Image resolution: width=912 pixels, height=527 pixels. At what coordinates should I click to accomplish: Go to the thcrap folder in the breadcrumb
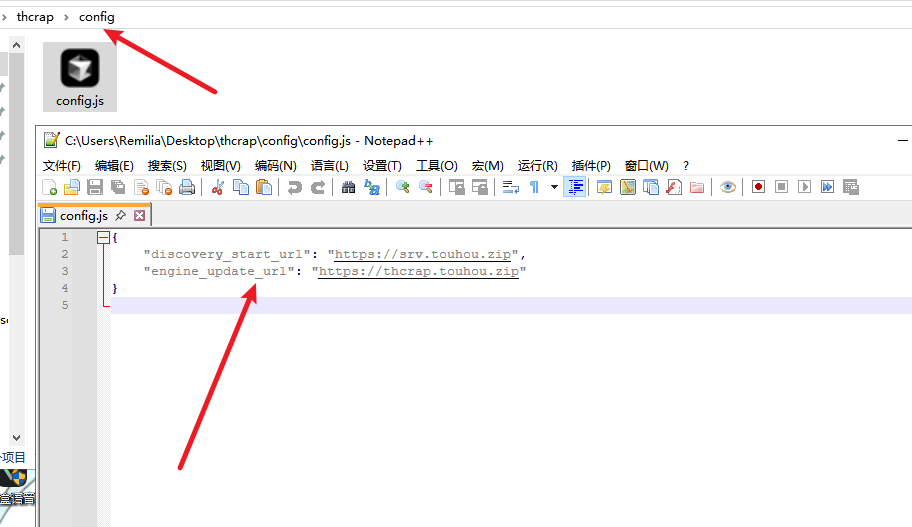pyautogui.click(x=35, y=17)
